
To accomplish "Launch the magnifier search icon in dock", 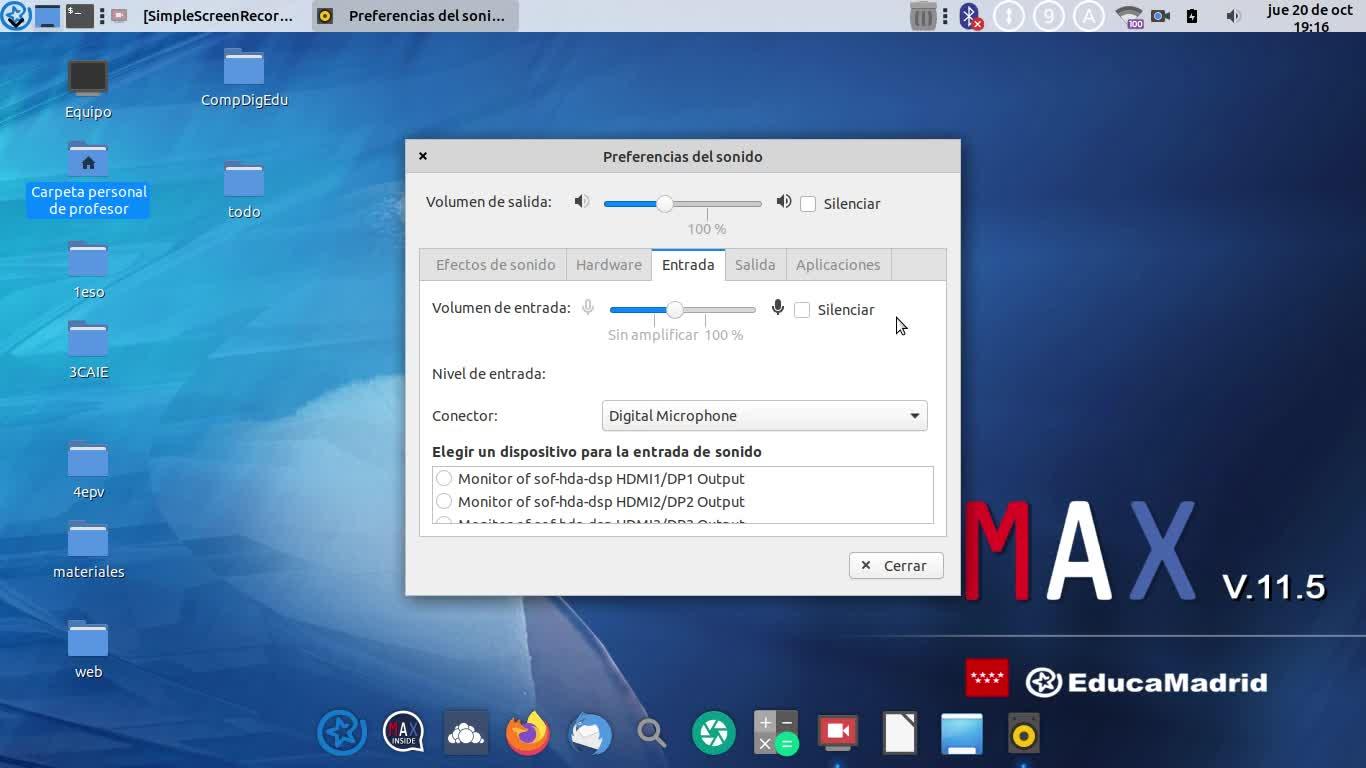I will [652, 734].
